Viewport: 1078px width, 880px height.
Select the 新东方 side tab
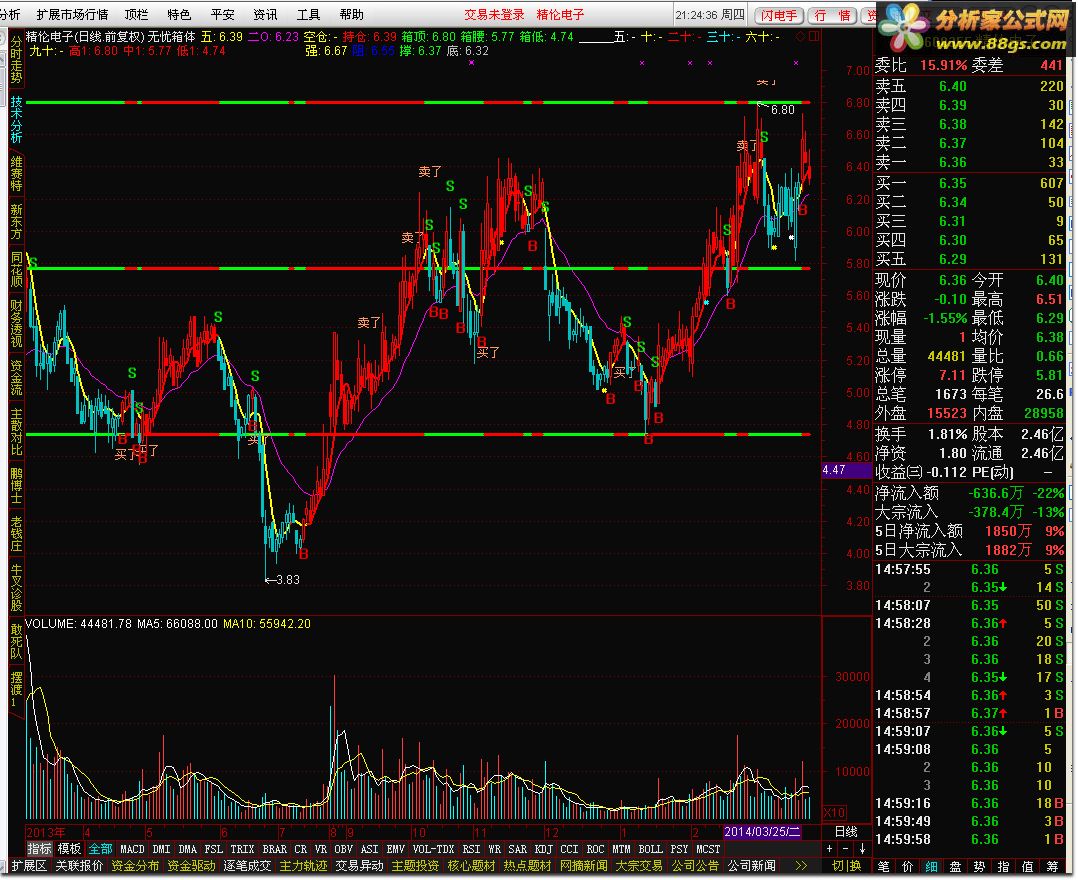coord(16,221)
